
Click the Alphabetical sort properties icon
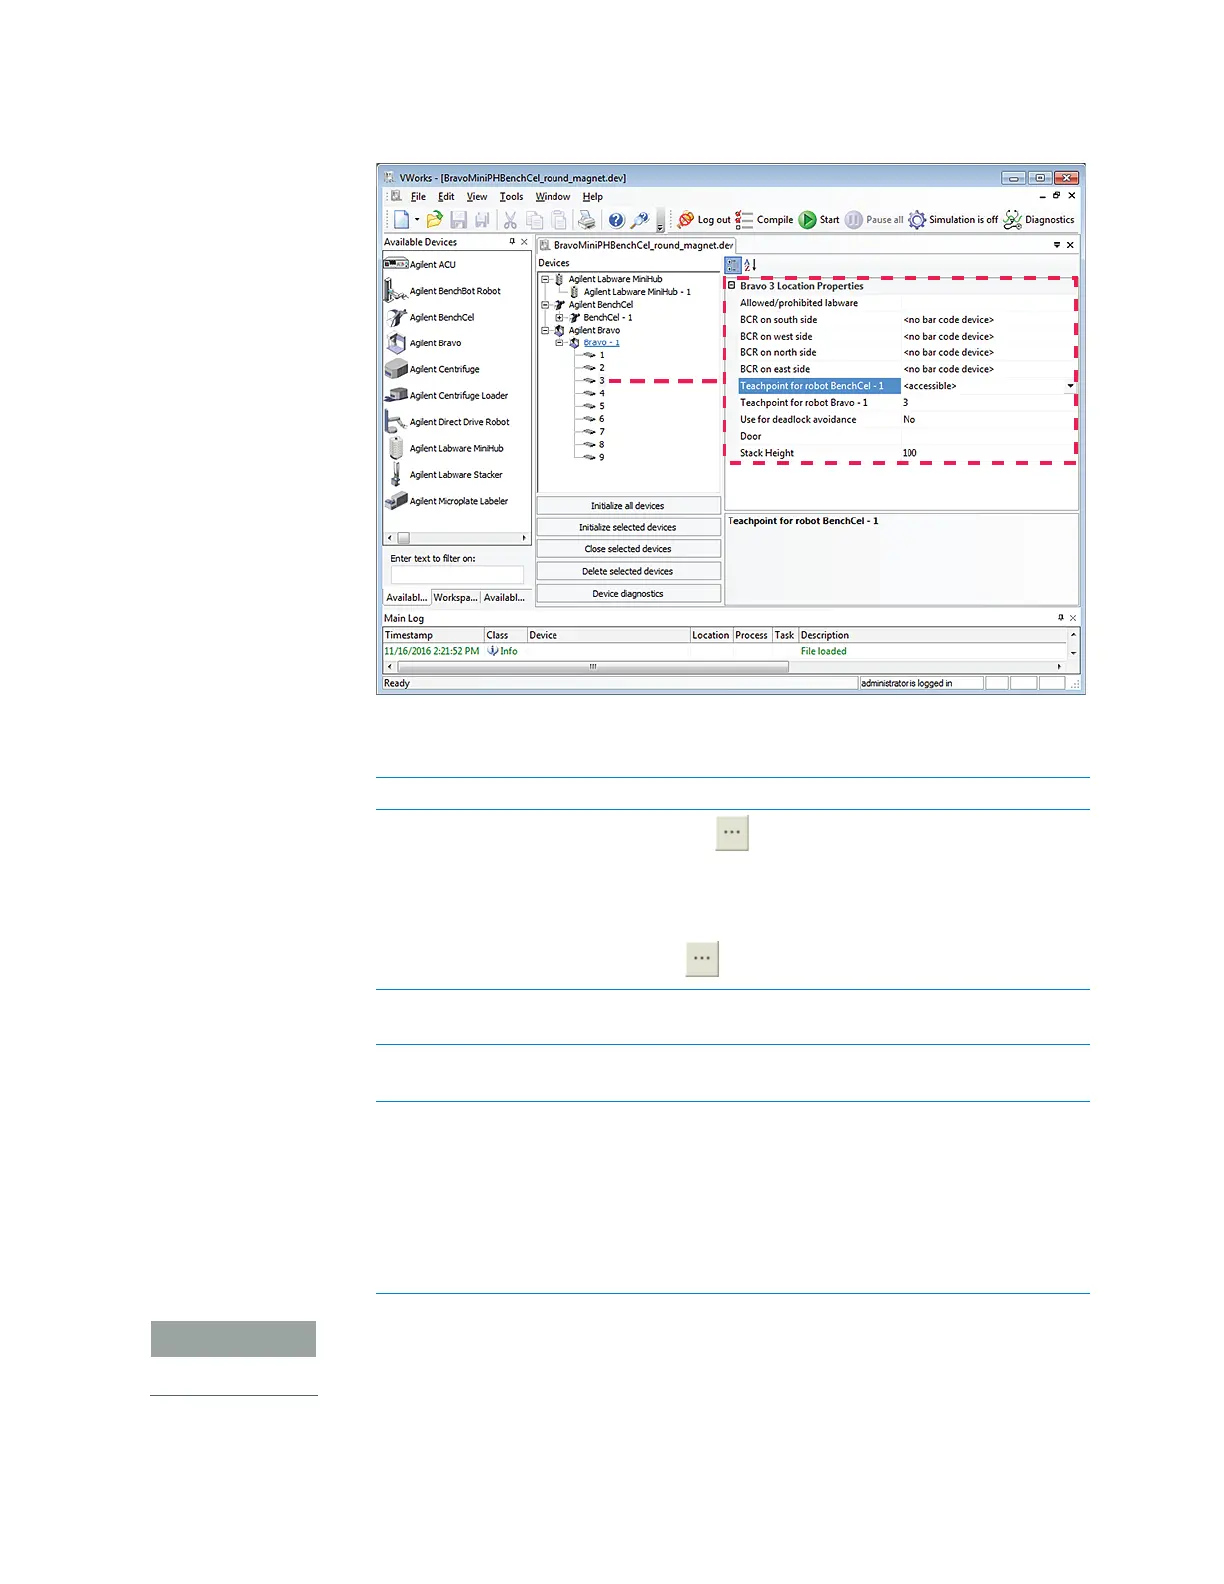tap(750, 265)
